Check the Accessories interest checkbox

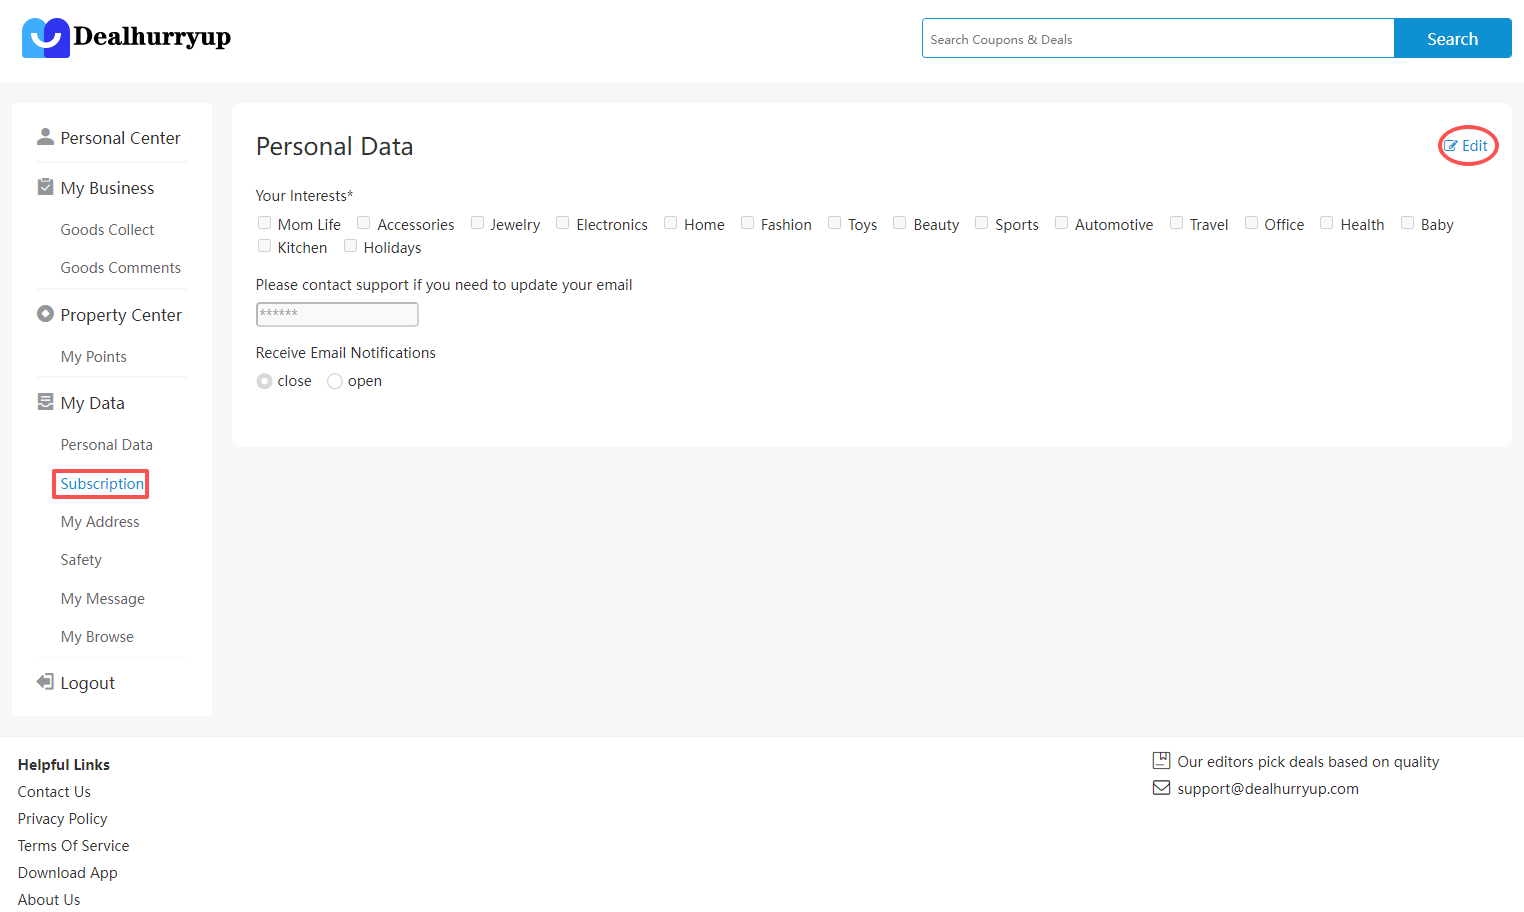[x=364, y=223]
